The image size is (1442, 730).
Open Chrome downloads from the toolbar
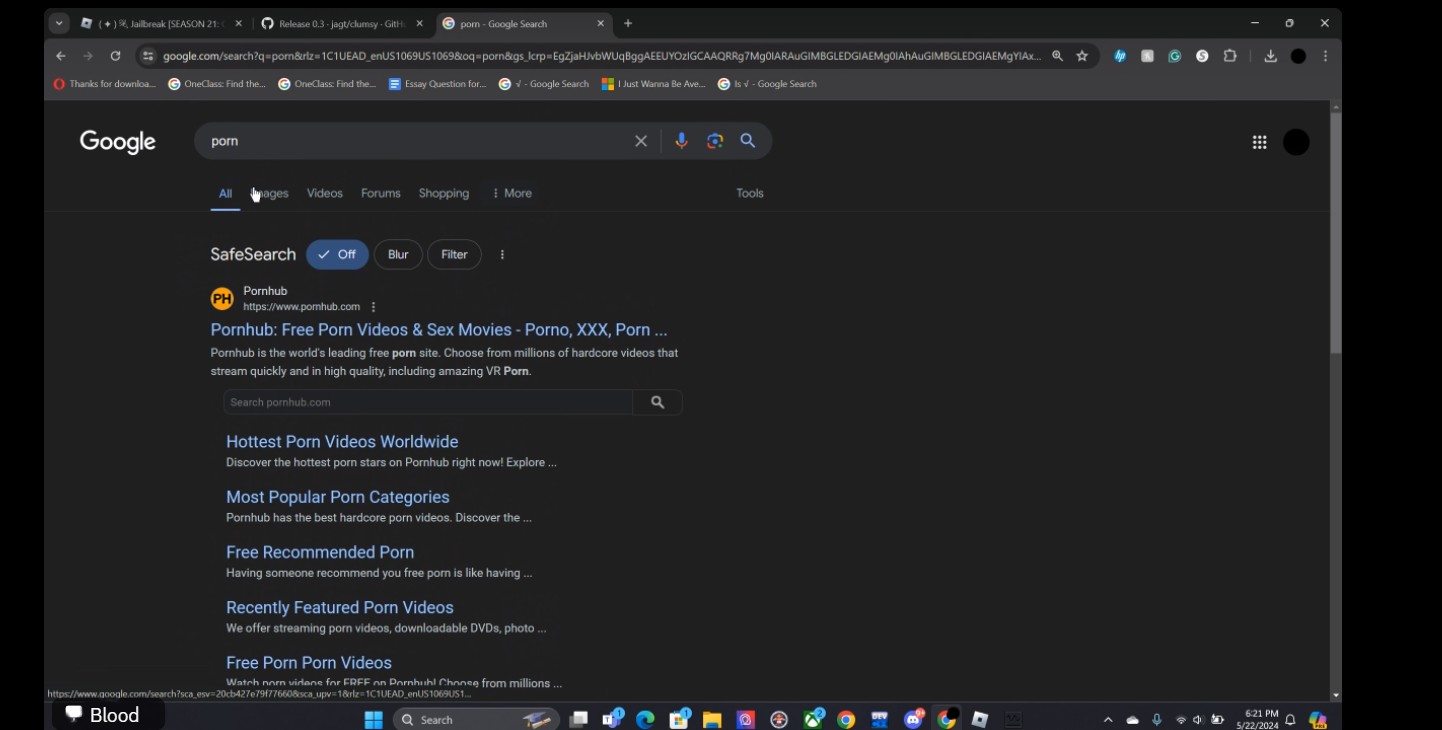pyautogui.click(x=1270, y=56)
